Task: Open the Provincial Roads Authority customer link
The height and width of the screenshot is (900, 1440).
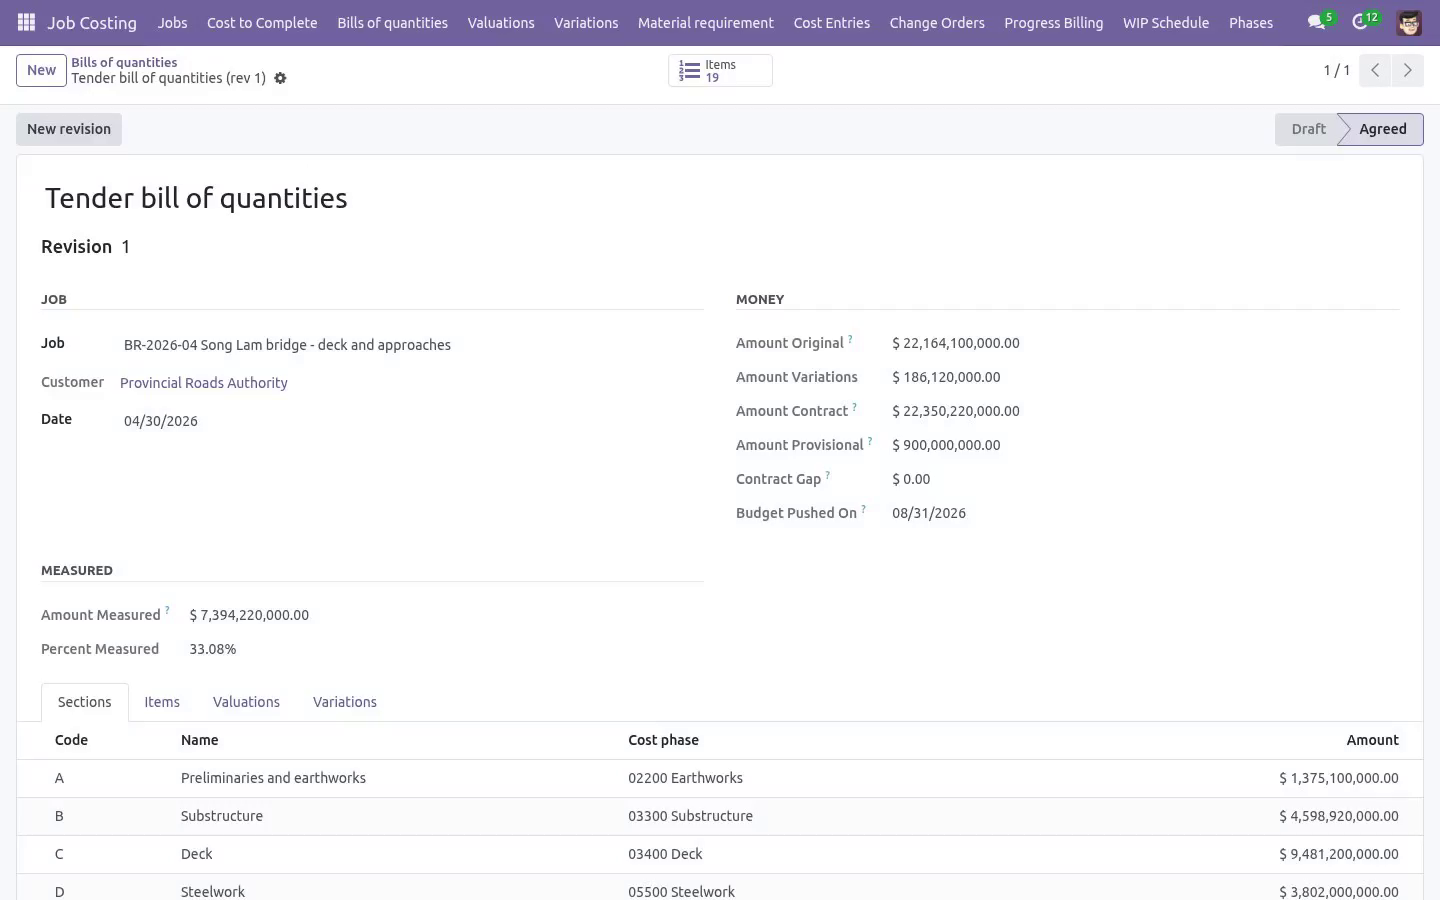Action: click(x=204, y=383)
